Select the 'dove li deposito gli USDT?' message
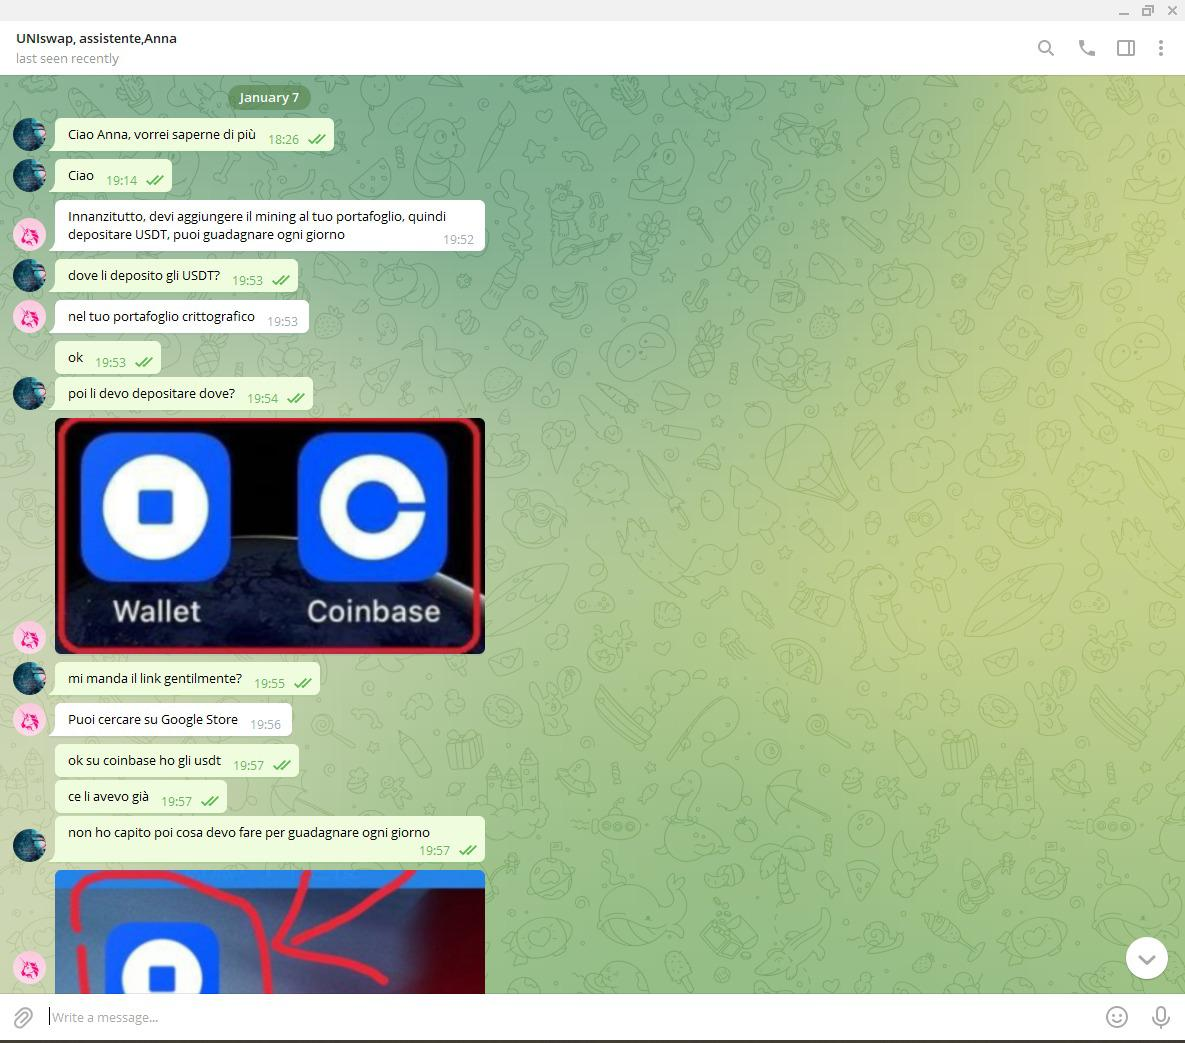 tap(144, 276)
